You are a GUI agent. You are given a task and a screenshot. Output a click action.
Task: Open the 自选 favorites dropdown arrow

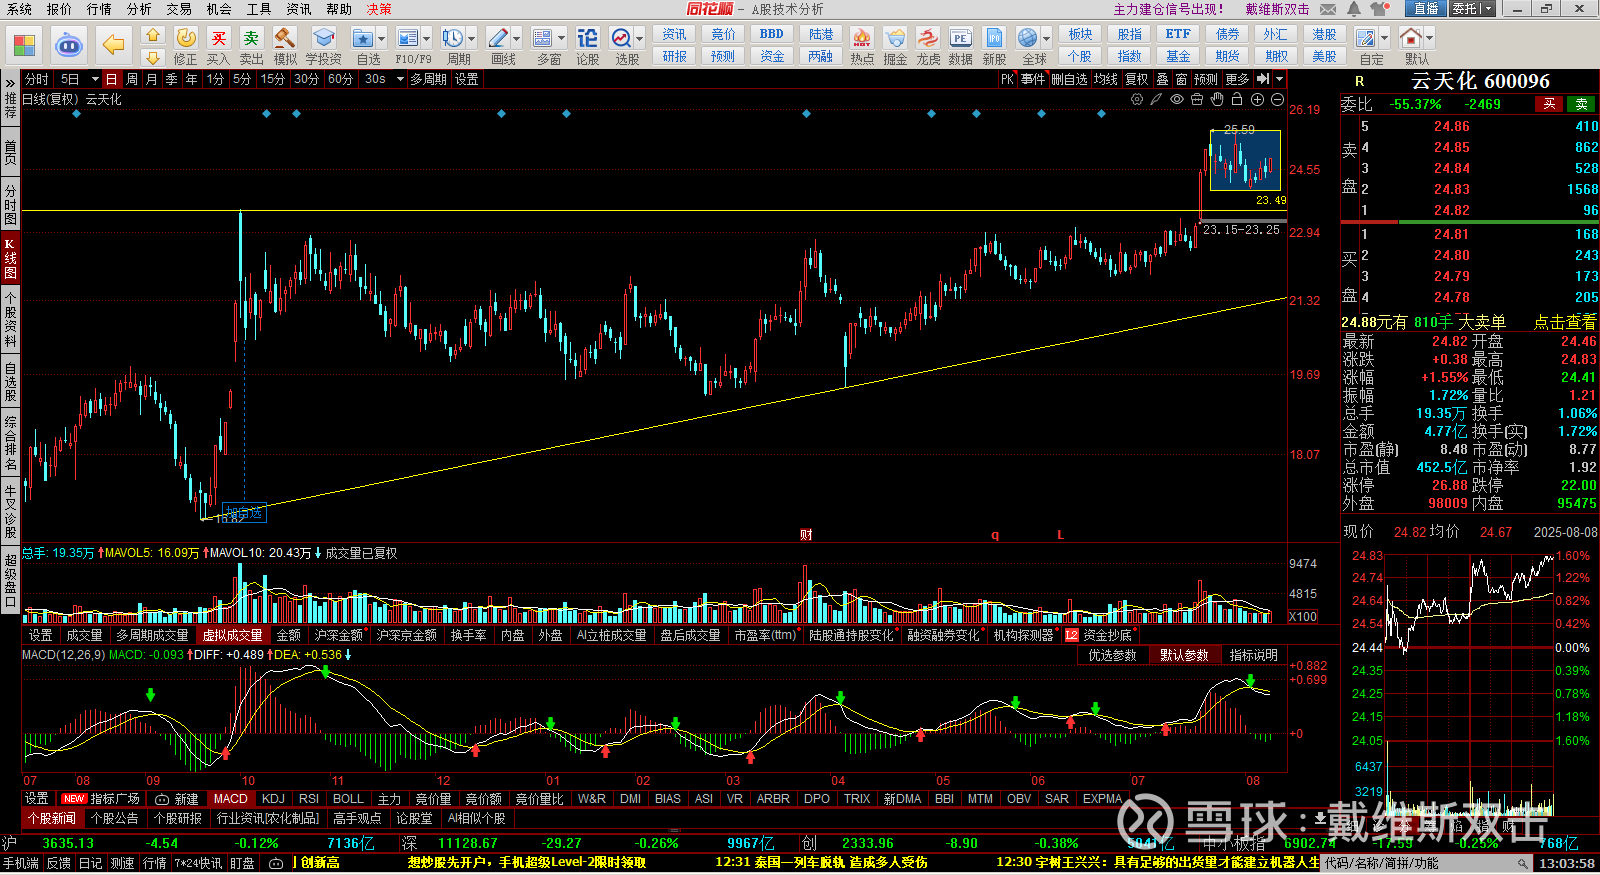pyautogui.click(x=383, y=38)
